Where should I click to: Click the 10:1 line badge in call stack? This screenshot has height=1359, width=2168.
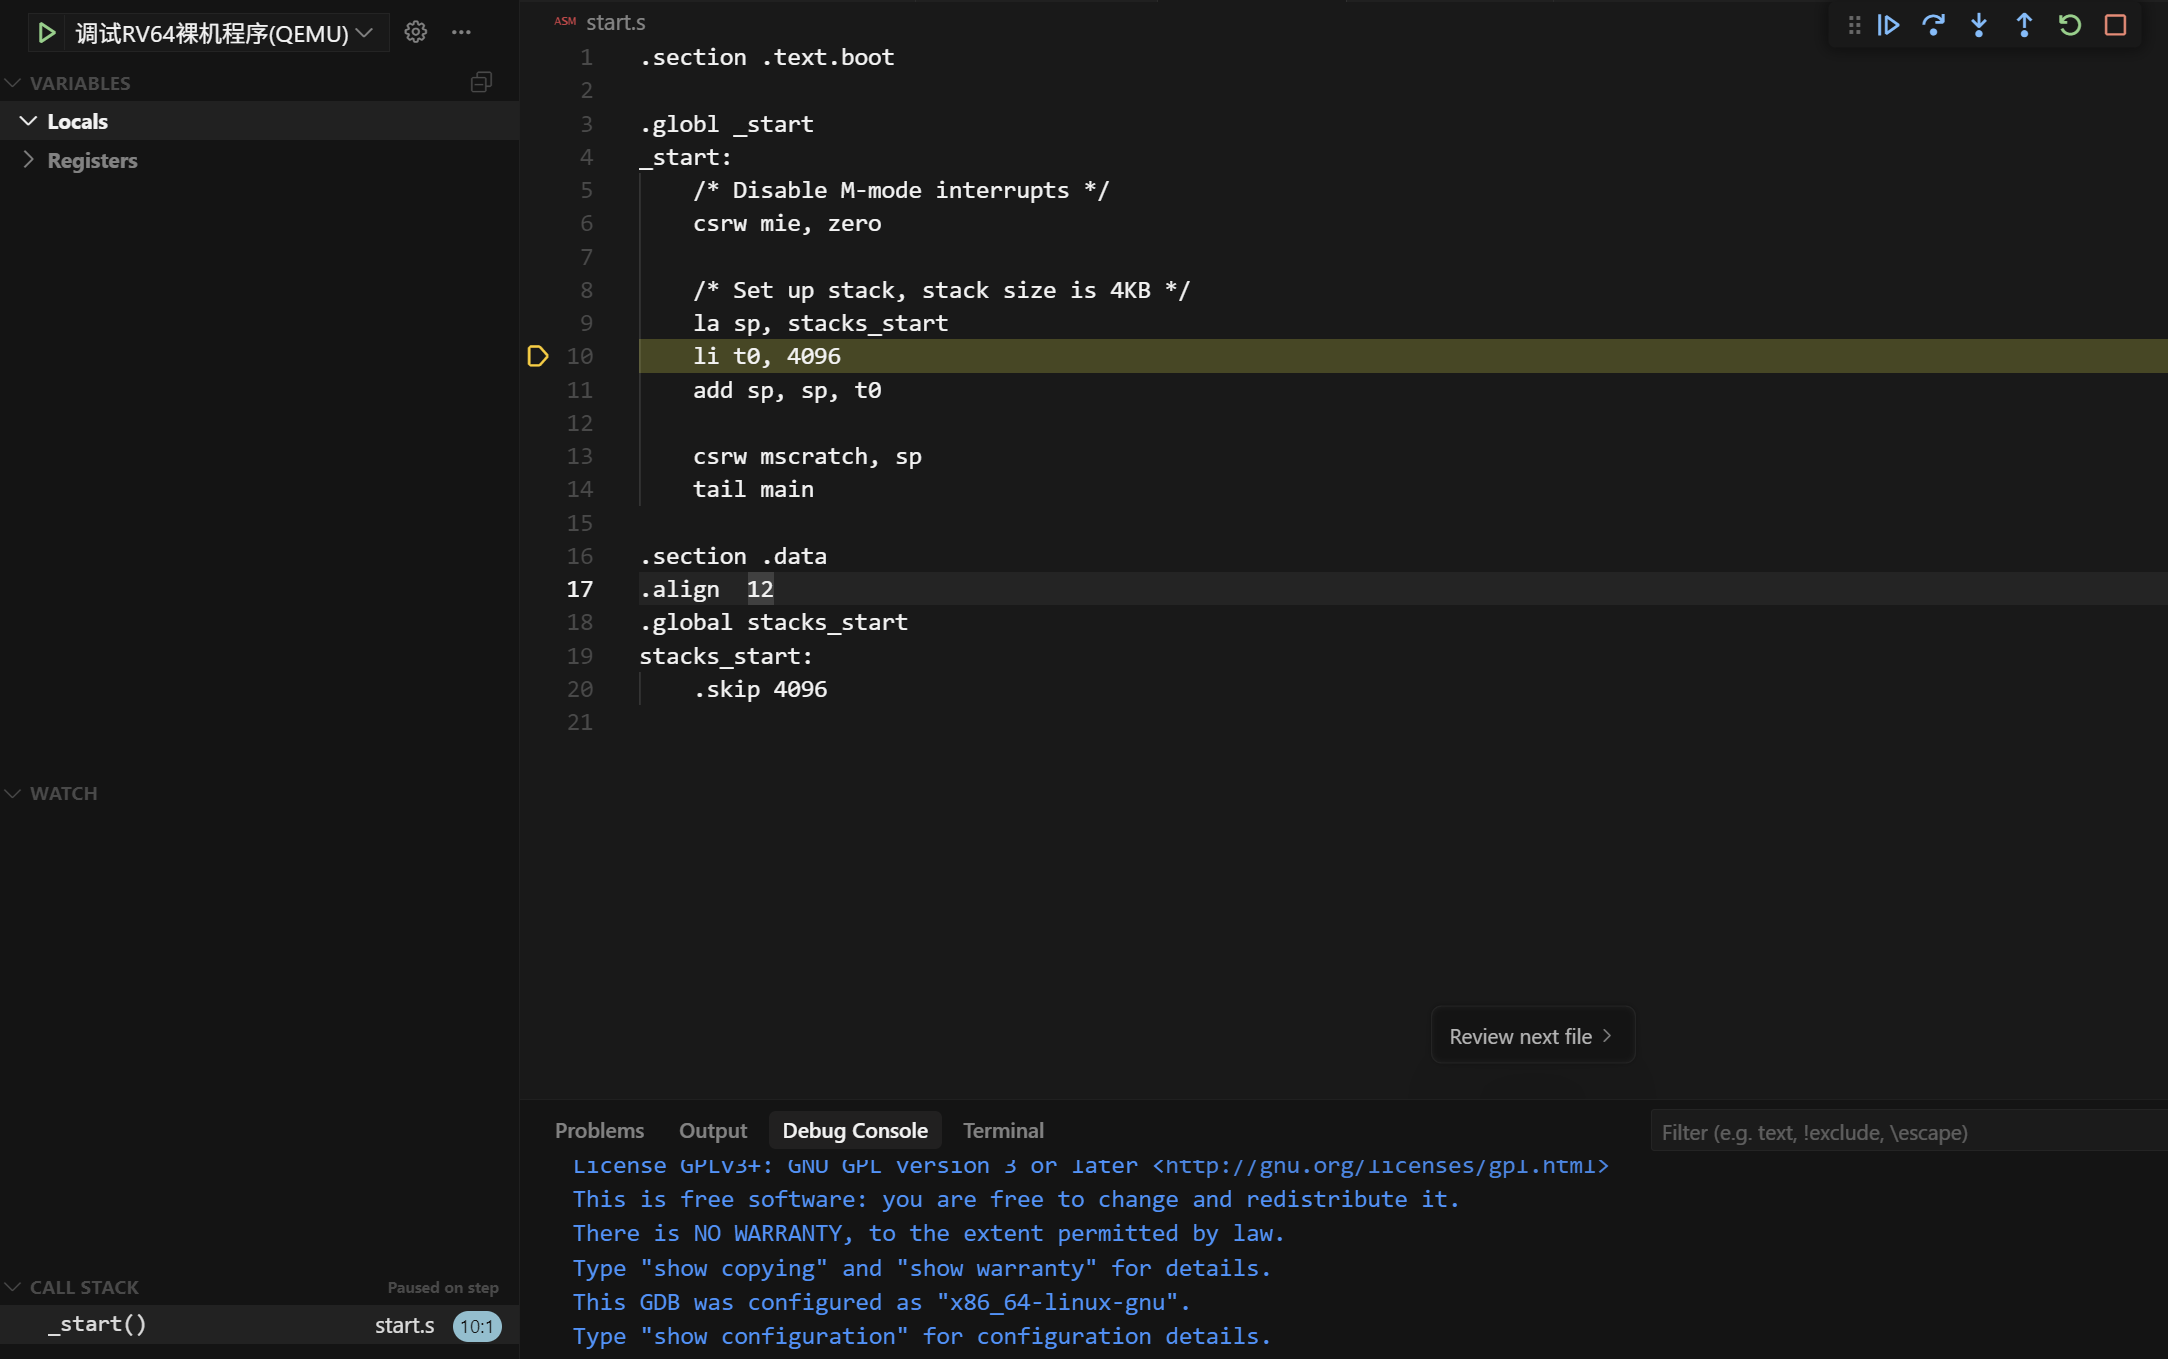[x=477, y=1326]
